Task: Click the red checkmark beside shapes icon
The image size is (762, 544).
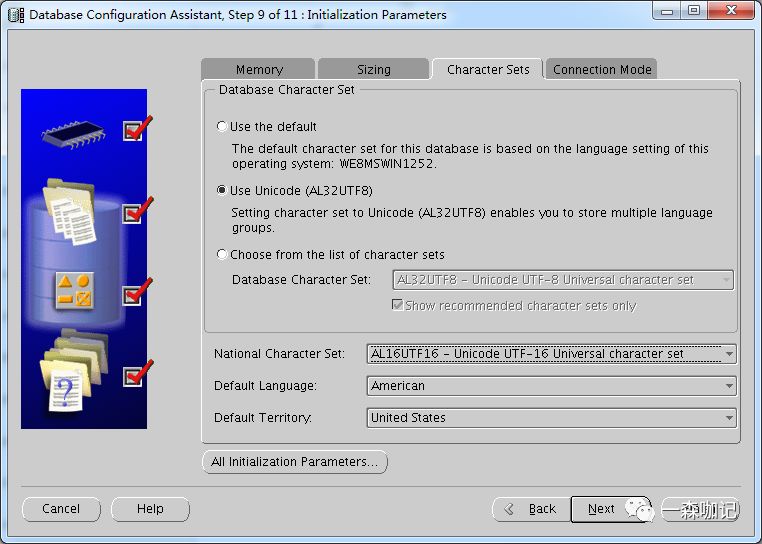Action: tap(137, 292)
